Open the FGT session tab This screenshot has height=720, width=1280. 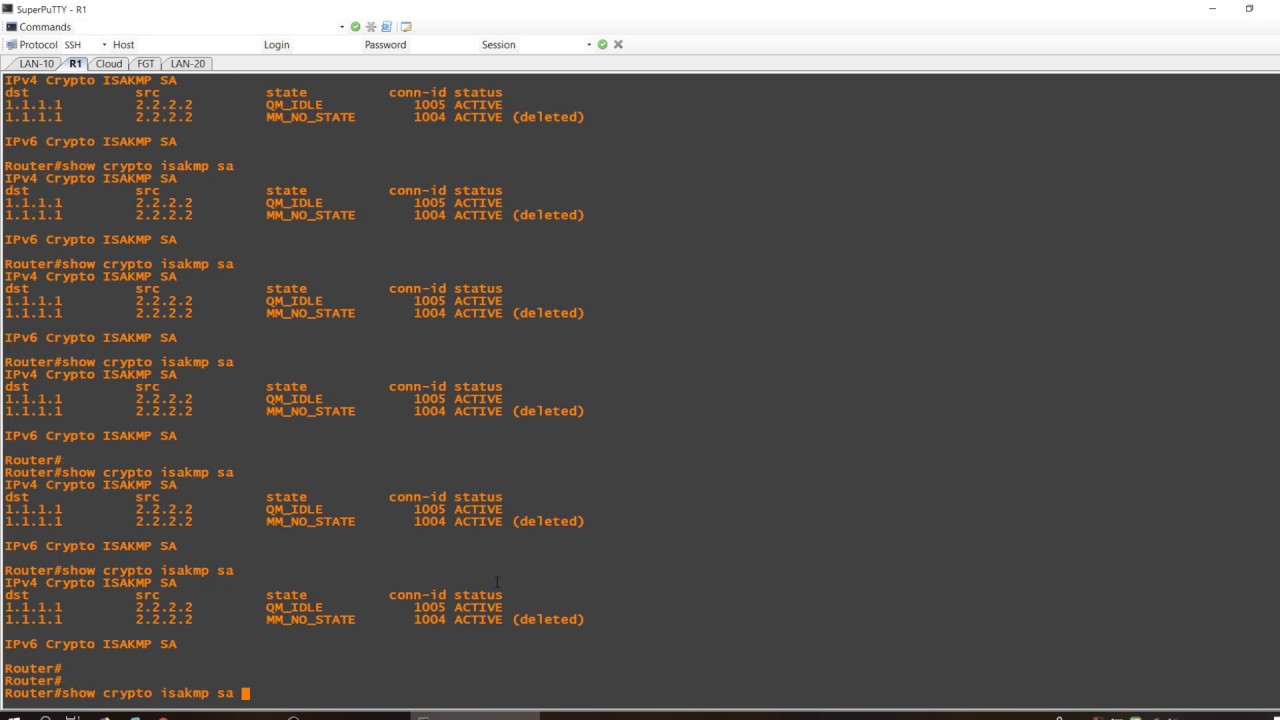[x=146, y=63]
